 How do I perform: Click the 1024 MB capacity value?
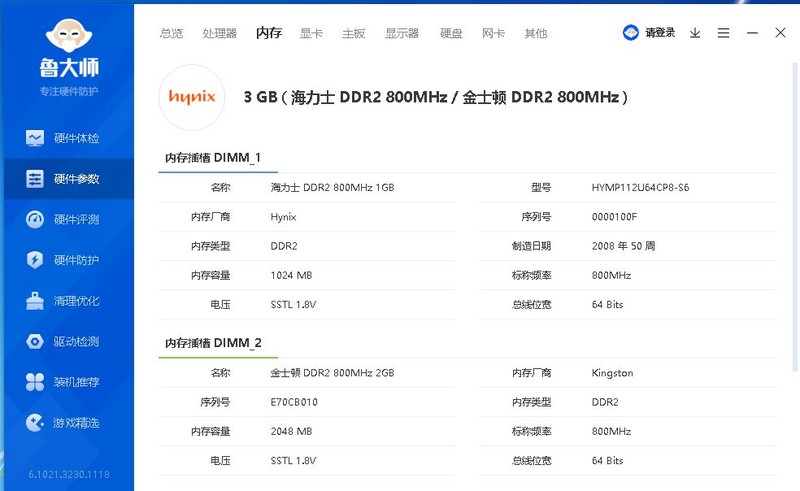(291, 275)
